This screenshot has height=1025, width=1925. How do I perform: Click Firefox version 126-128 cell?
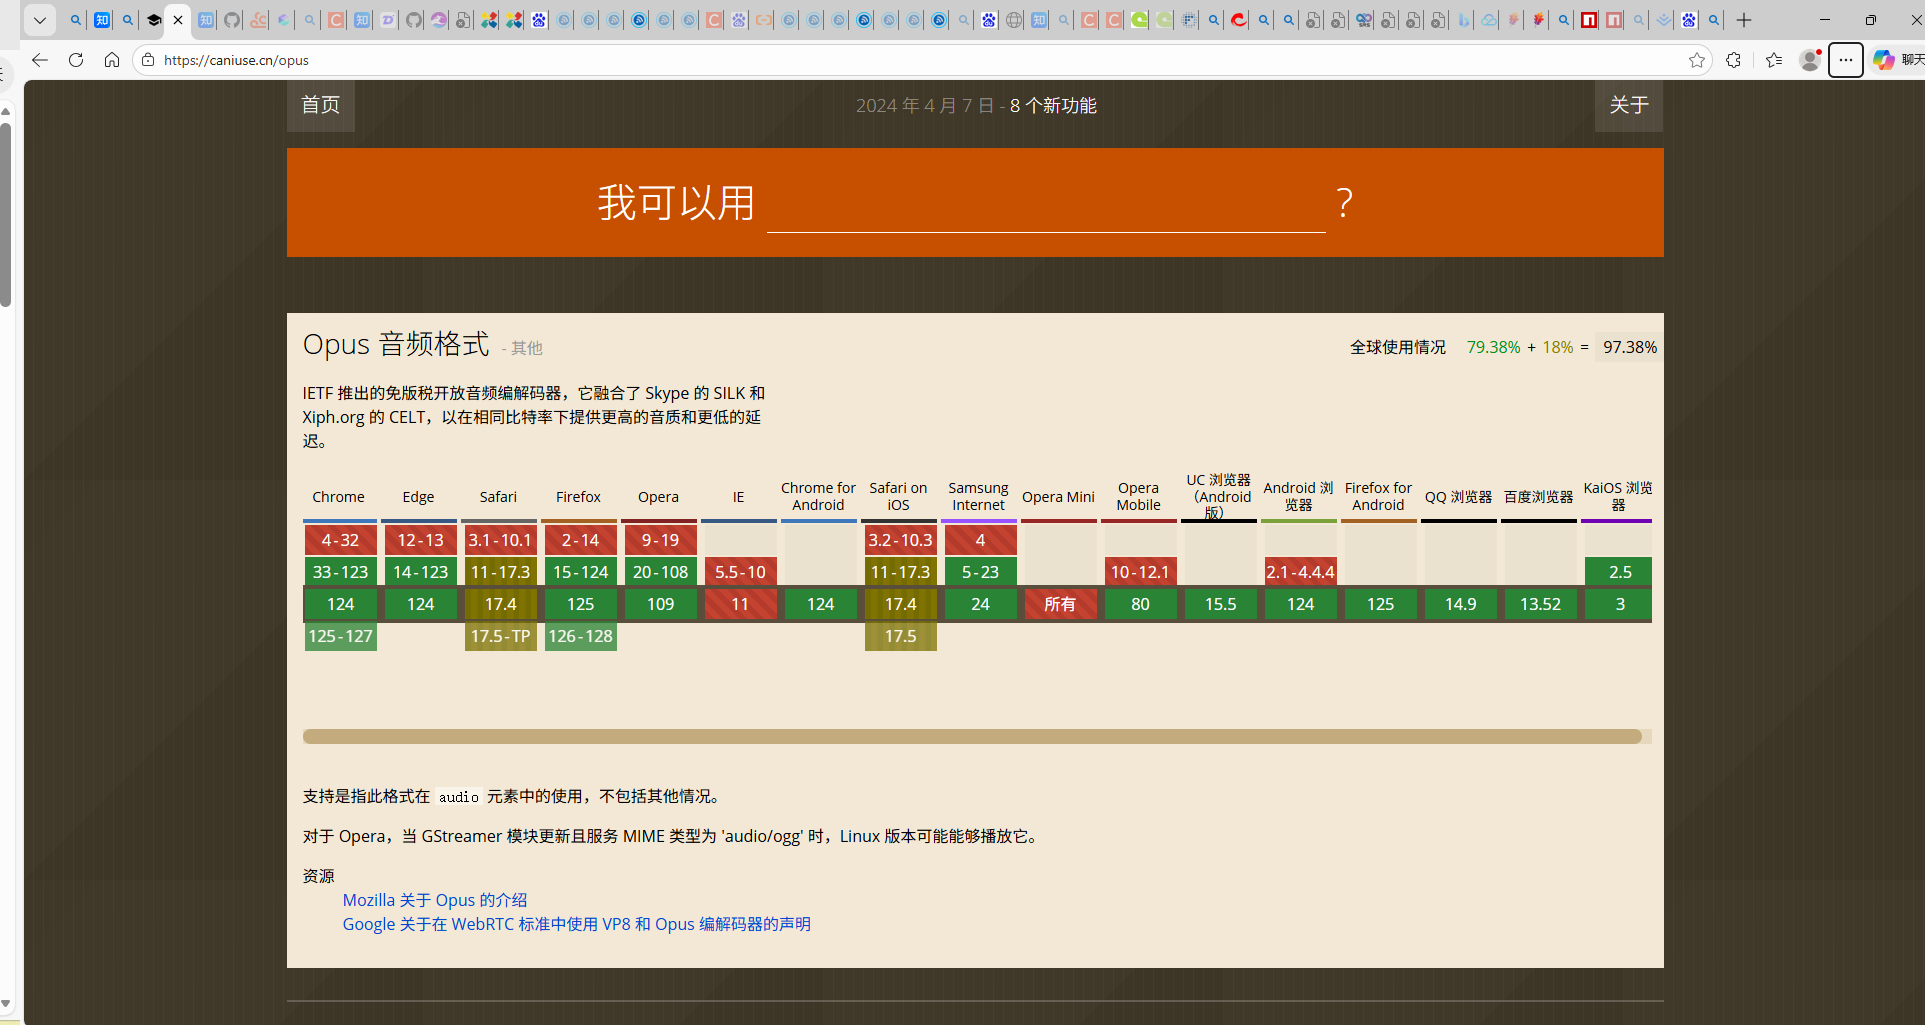tap(581, 636)
